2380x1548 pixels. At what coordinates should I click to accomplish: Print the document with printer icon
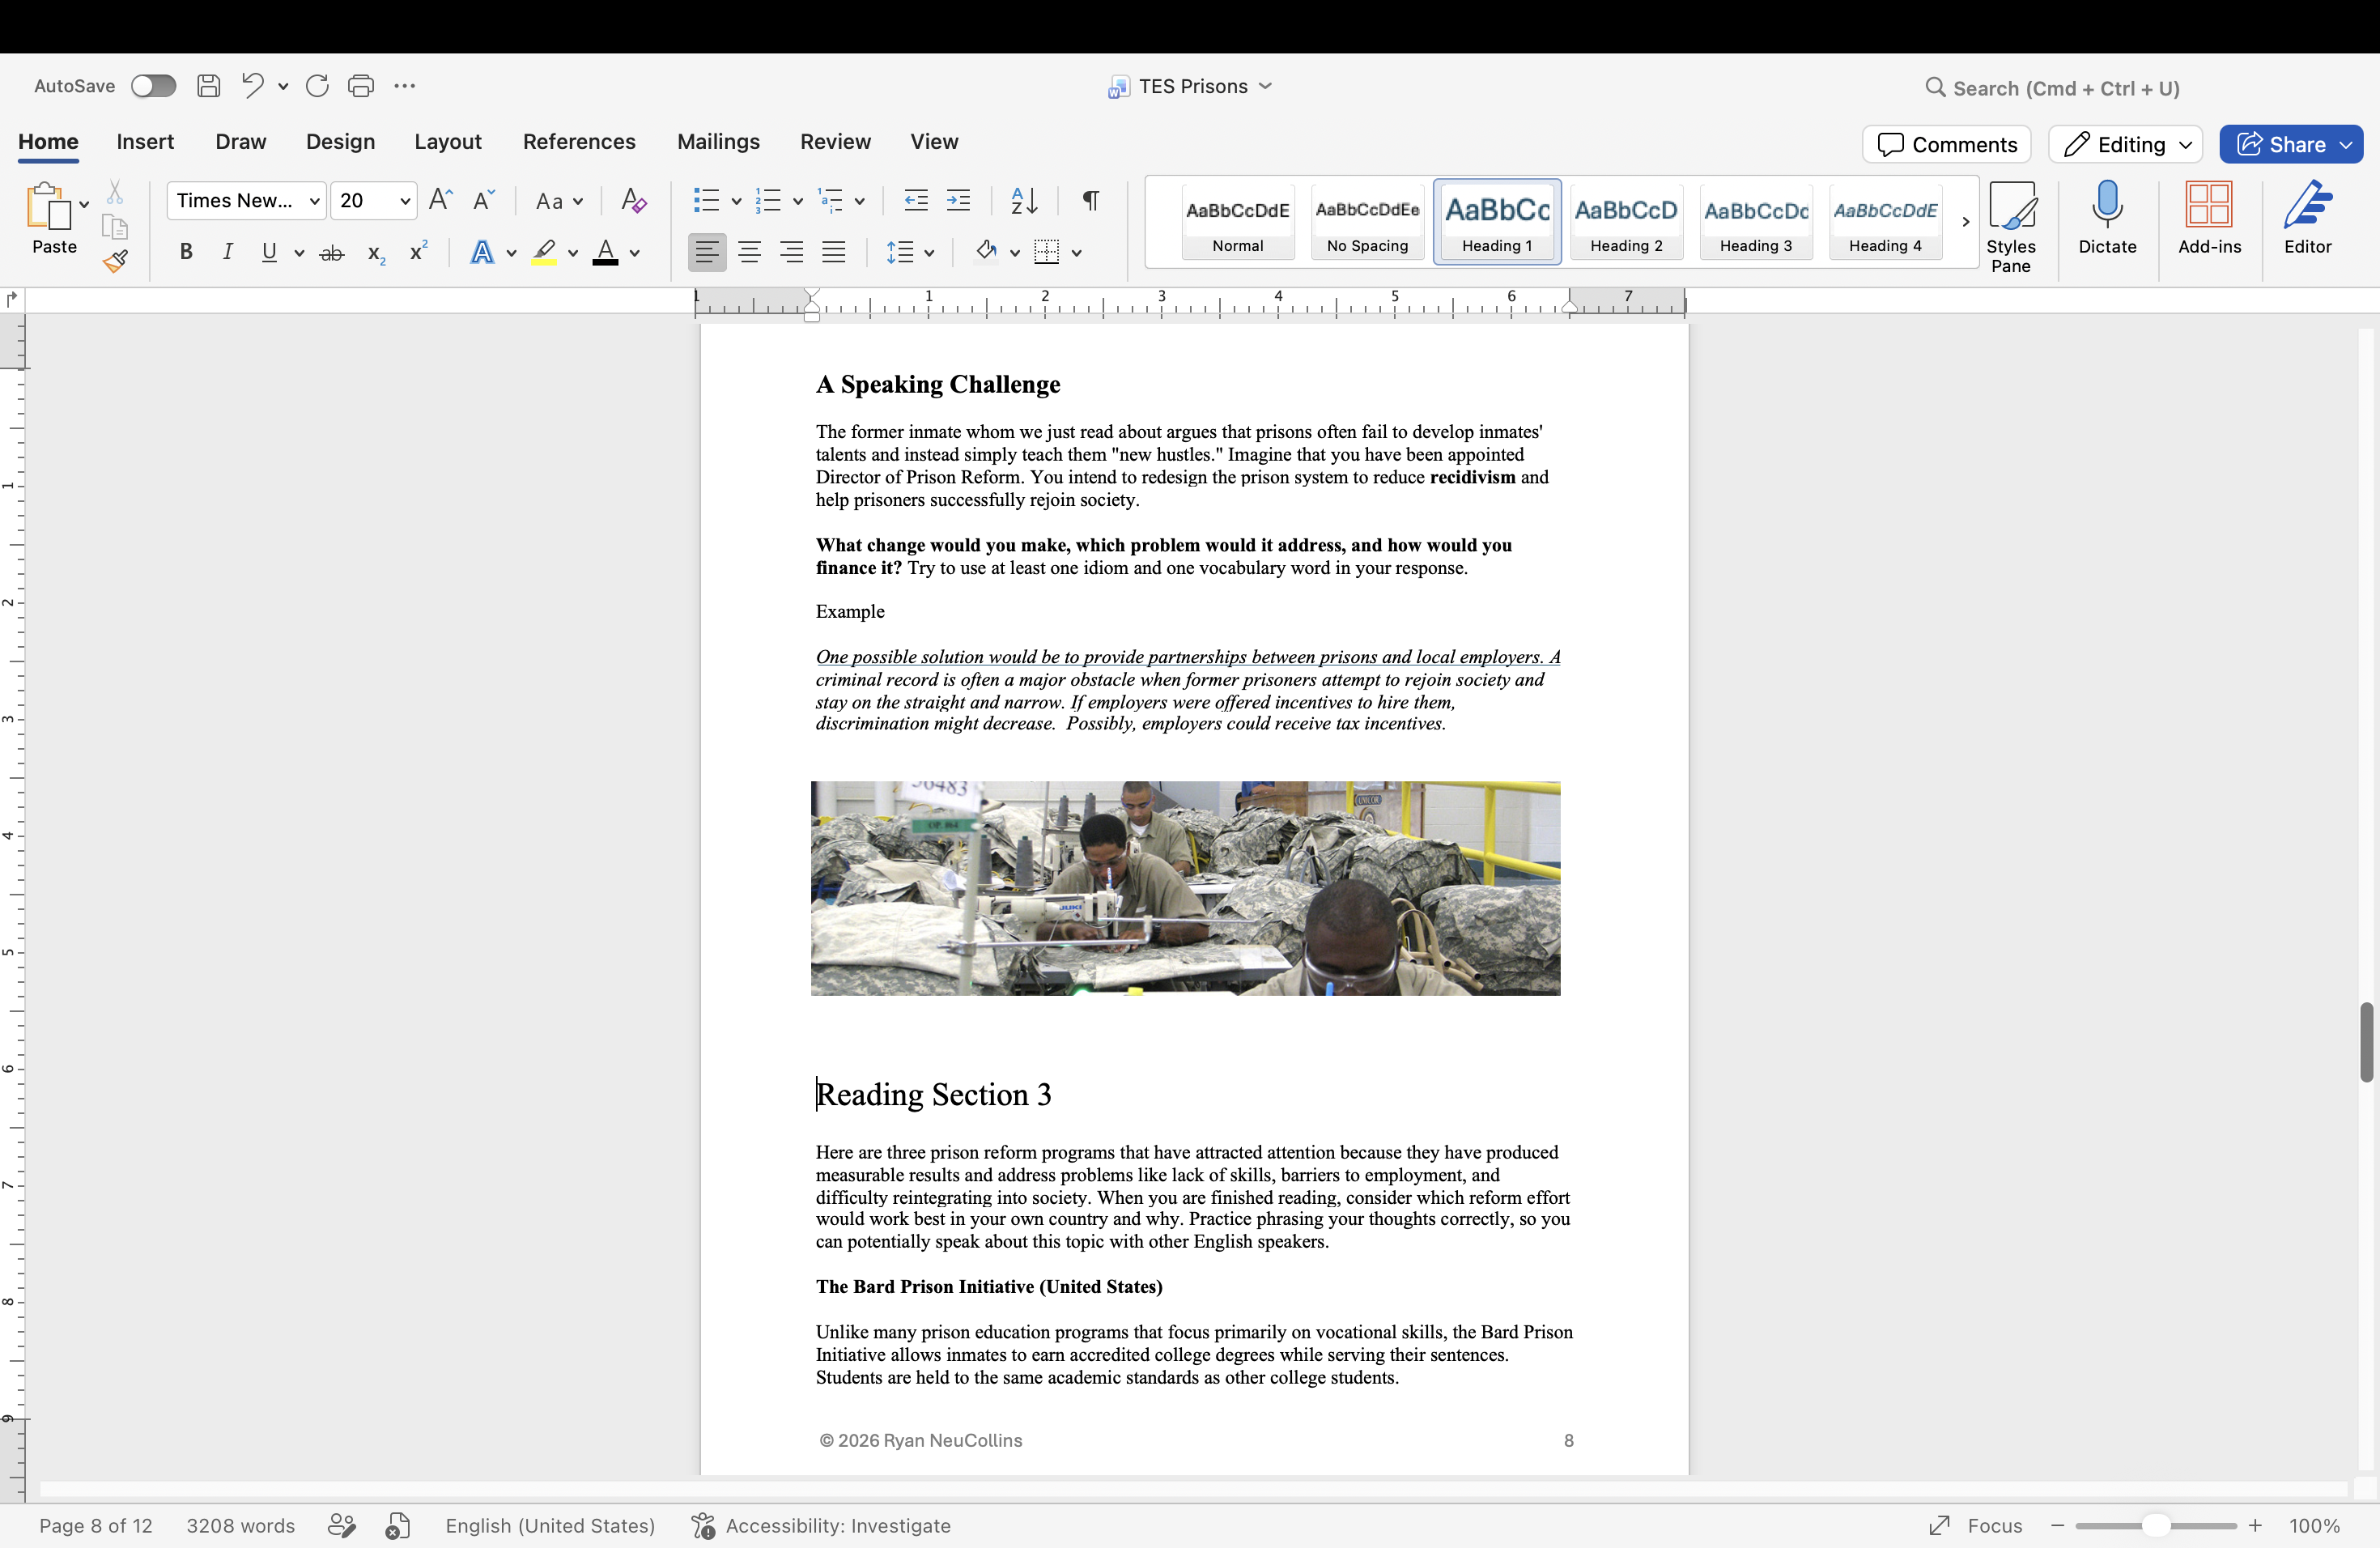tap(361, 86)
